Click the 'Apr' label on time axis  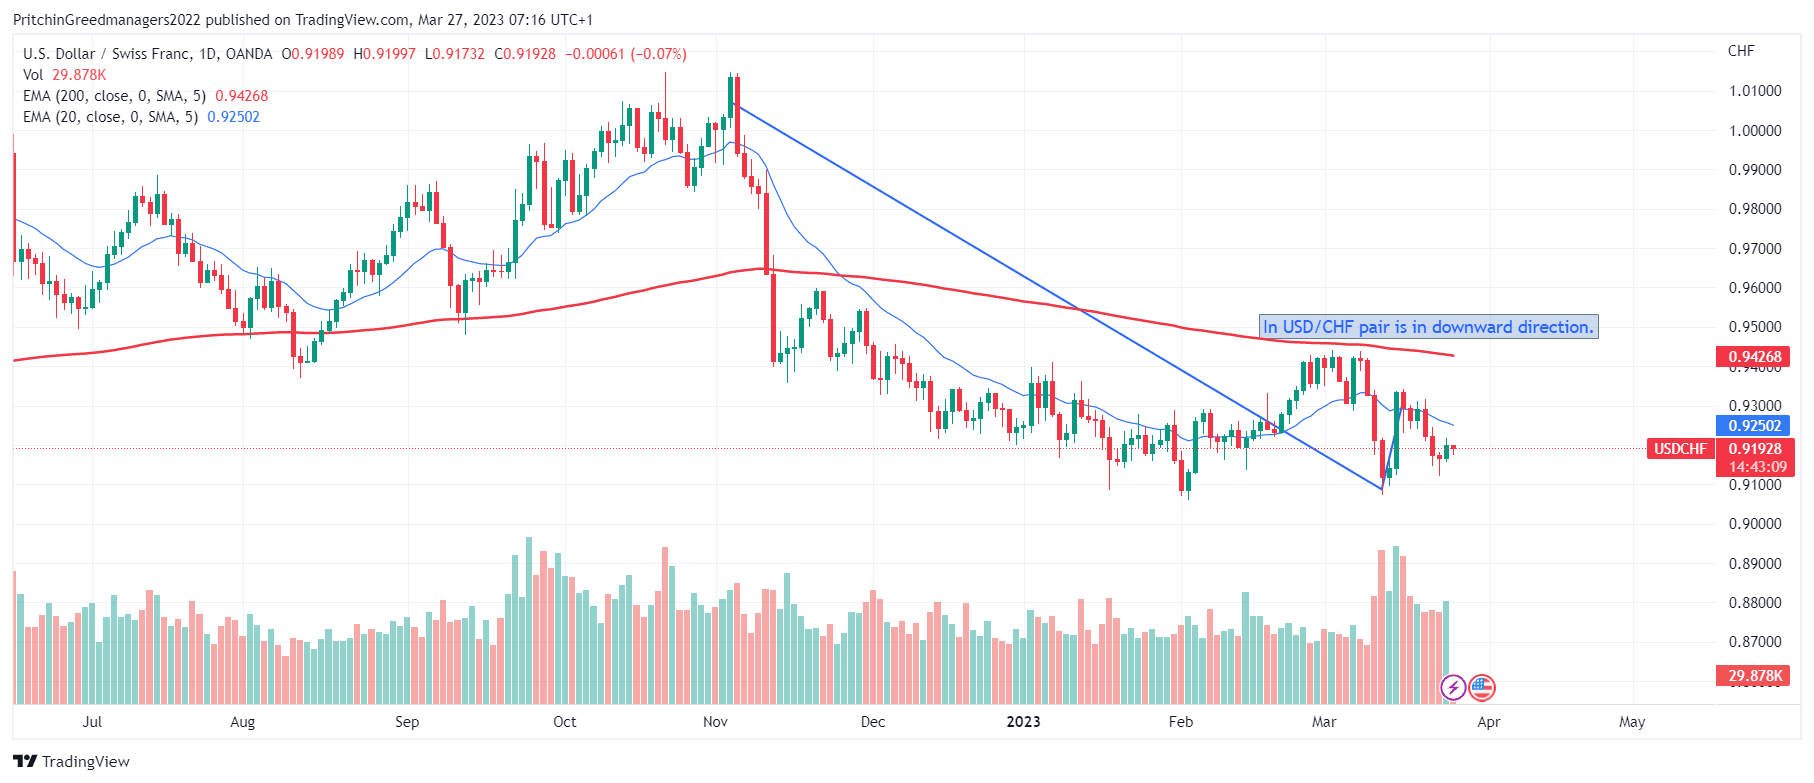coord(1489,722)
